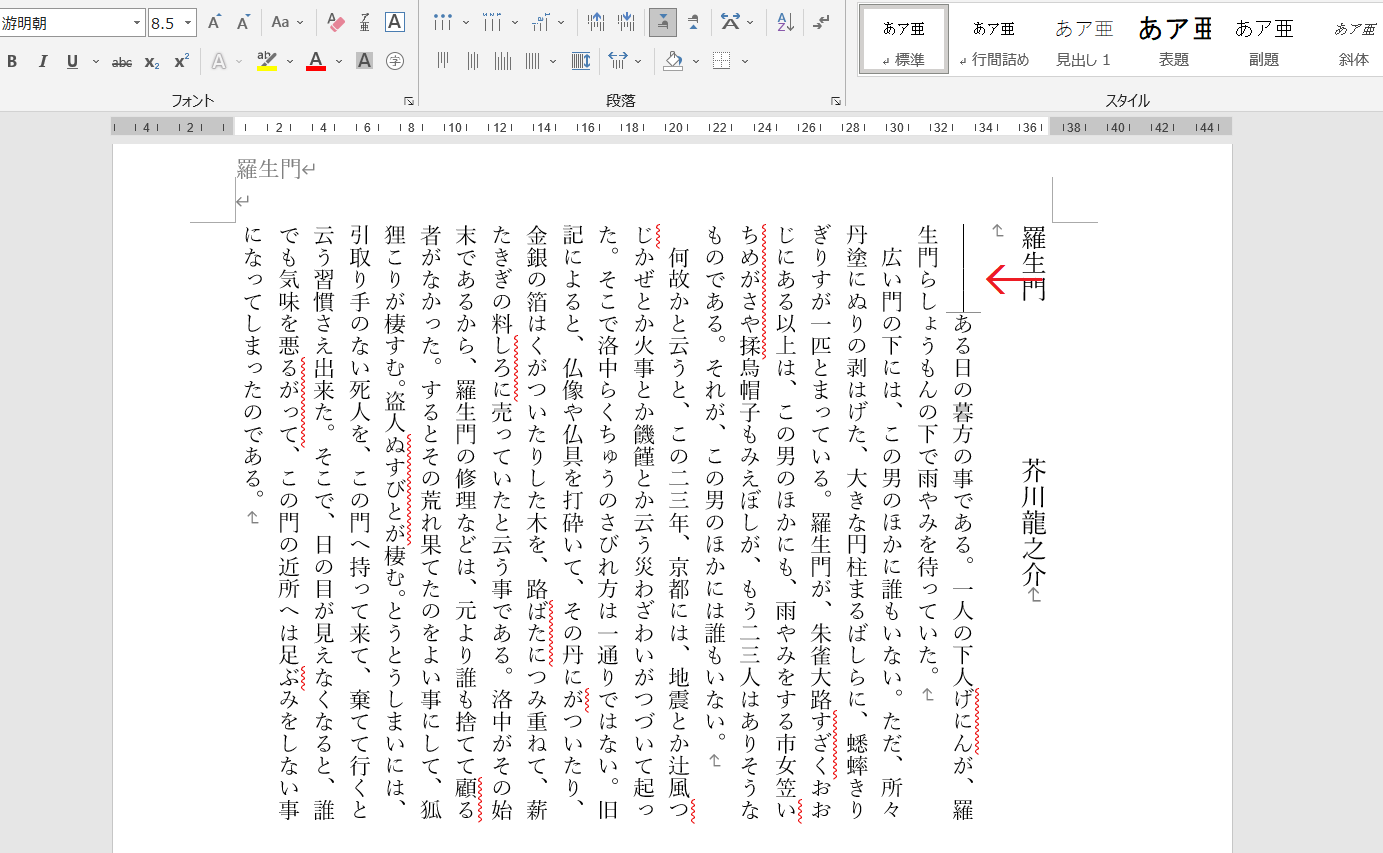
Task: Apply the 見出し 1 style
Action: click(x=1083, y=40)
